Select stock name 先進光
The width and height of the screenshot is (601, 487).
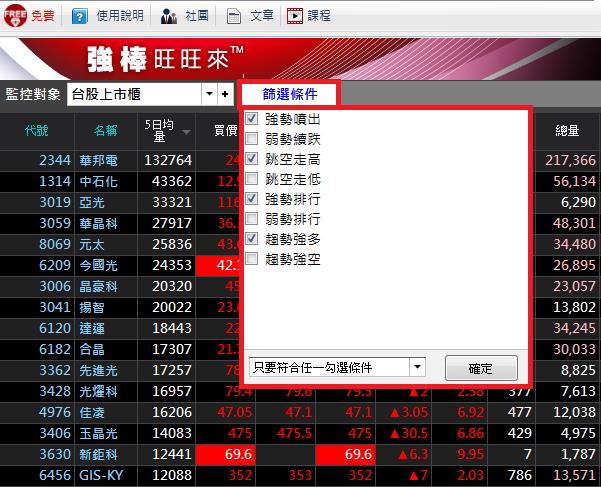(99, 370)
